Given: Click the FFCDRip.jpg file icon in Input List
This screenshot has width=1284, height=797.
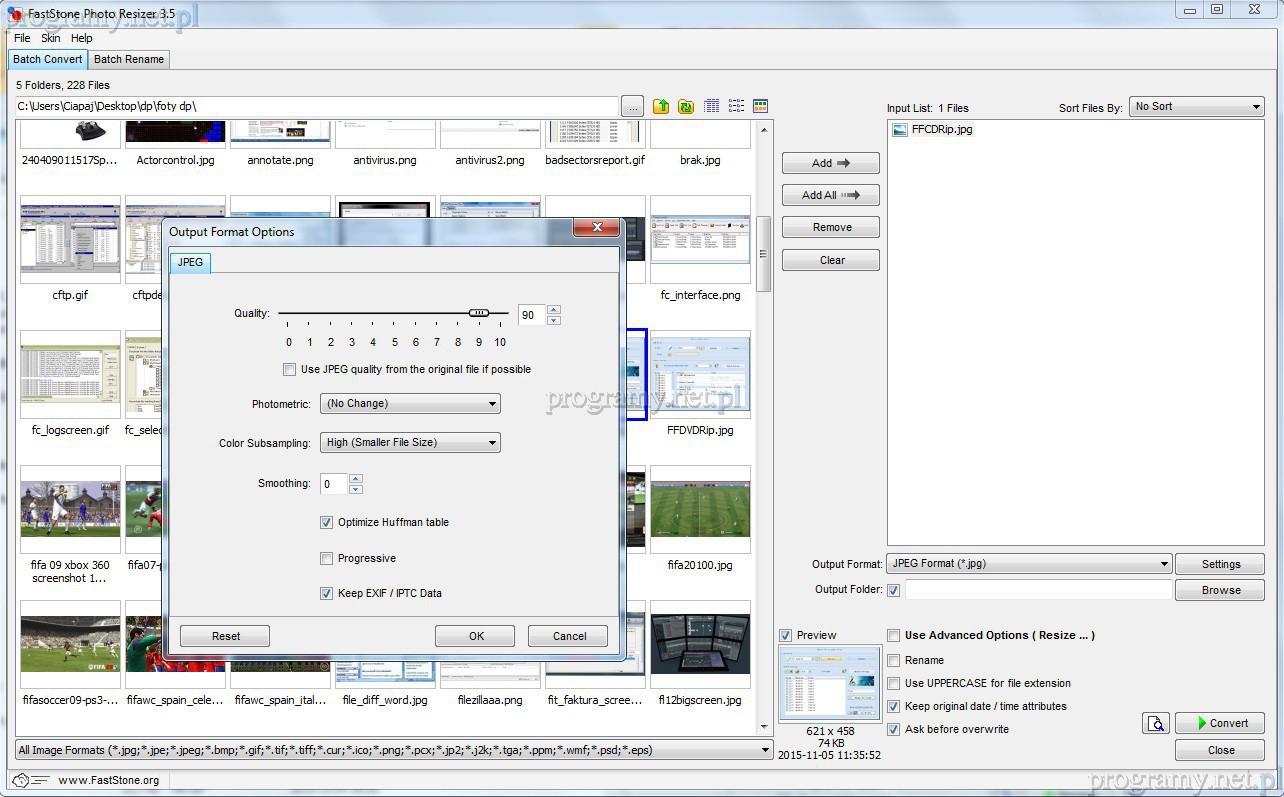Looking at the screenshot, I should coord(900,129).
